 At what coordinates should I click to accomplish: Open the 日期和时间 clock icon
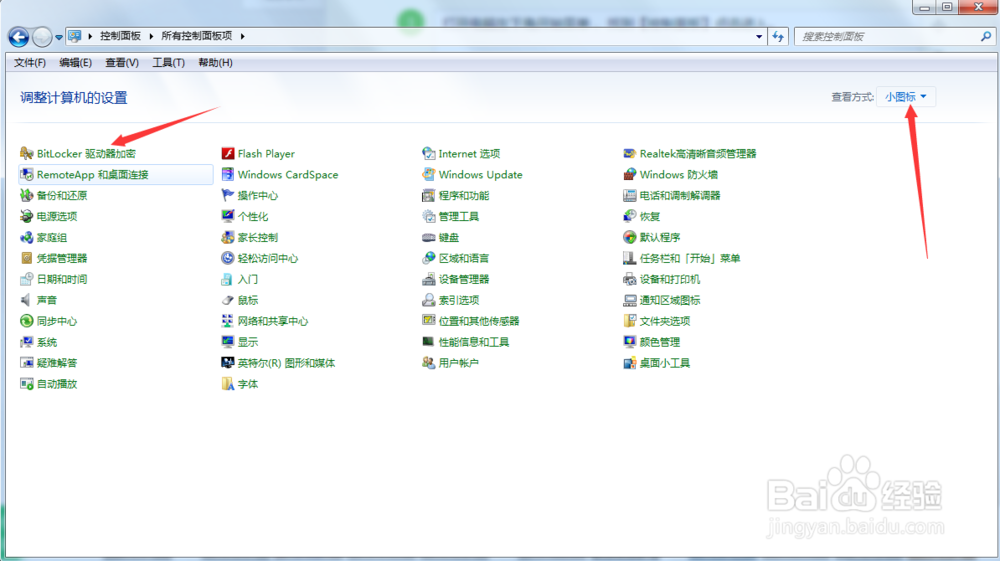click(26, 279)
